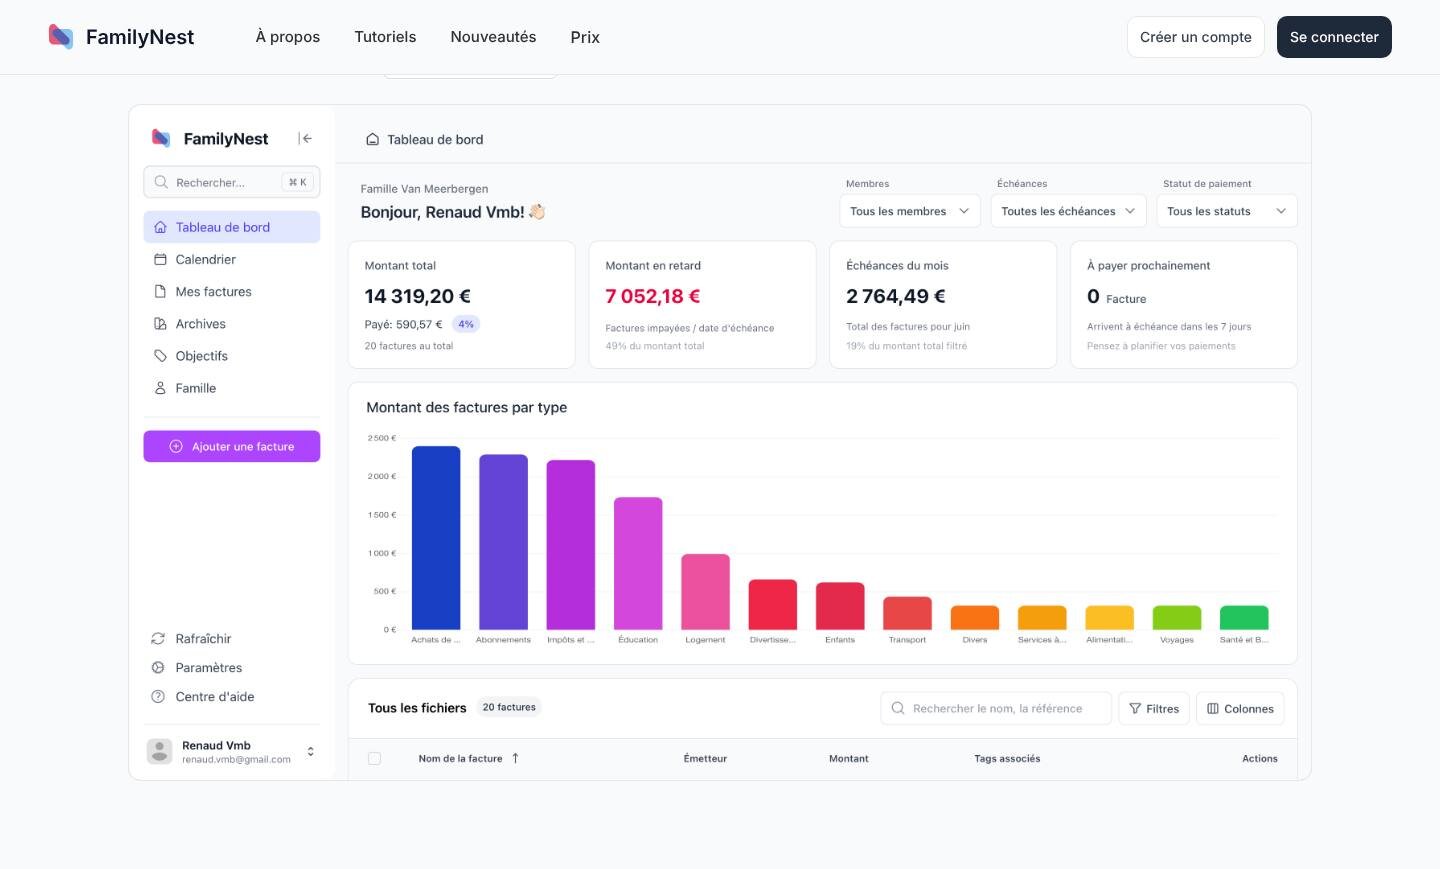The image size is (1440, 869).
Task: Click the waving hand emoji after the greeting
Action: 537,212
